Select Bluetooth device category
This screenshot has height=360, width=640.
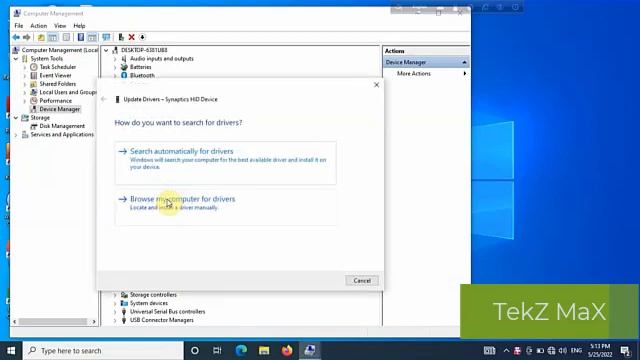point(142,76)
